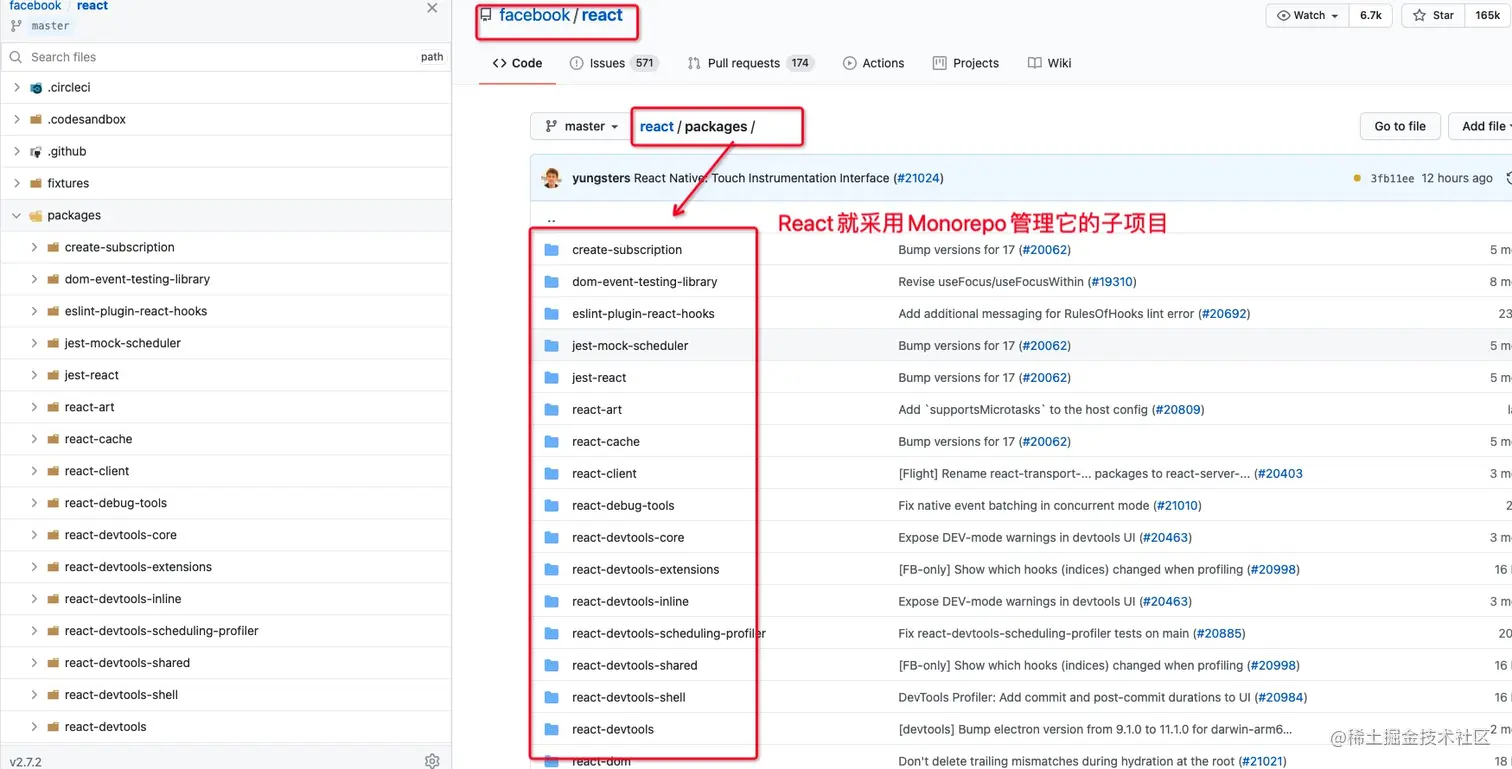The height and width of the screenshot is (769, 1512).
Task: Switch to the Wiki tab
Action: pos(1049,63)
